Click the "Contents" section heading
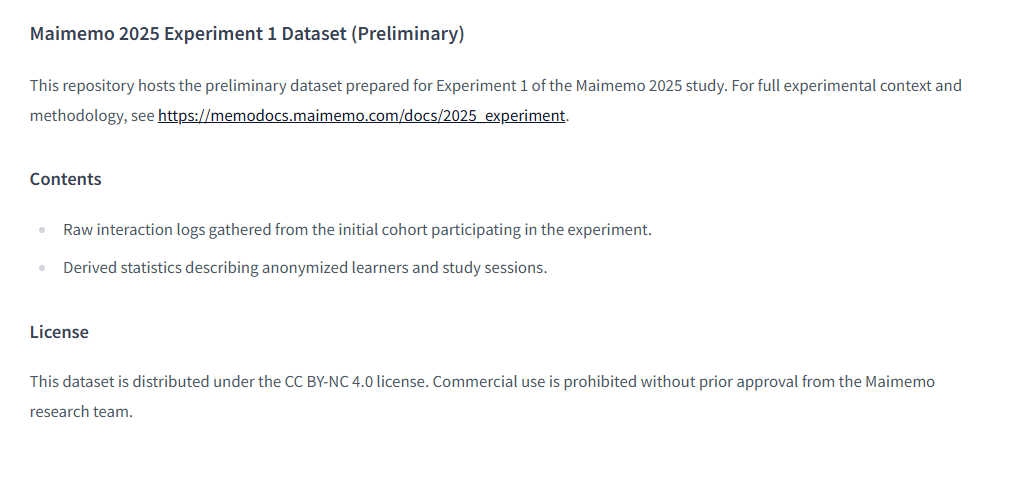 66,179
